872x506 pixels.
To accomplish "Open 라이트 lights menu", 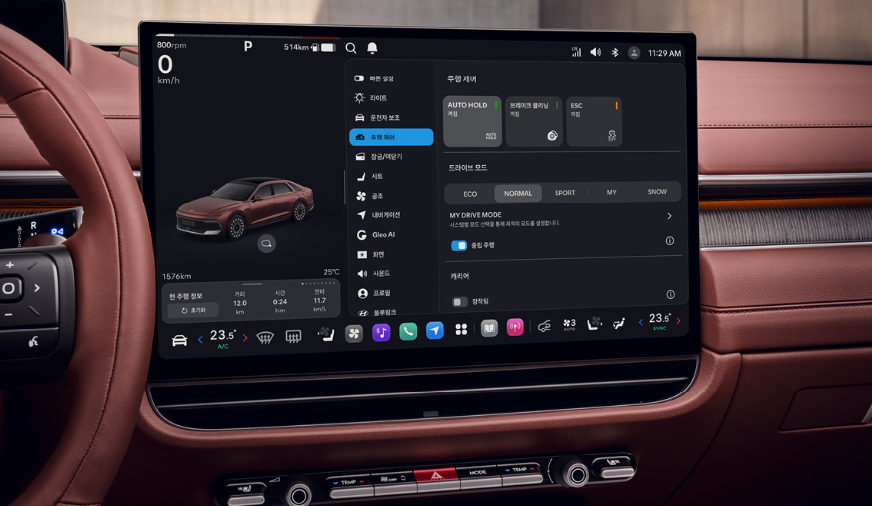I will click(x=392, y=98).
